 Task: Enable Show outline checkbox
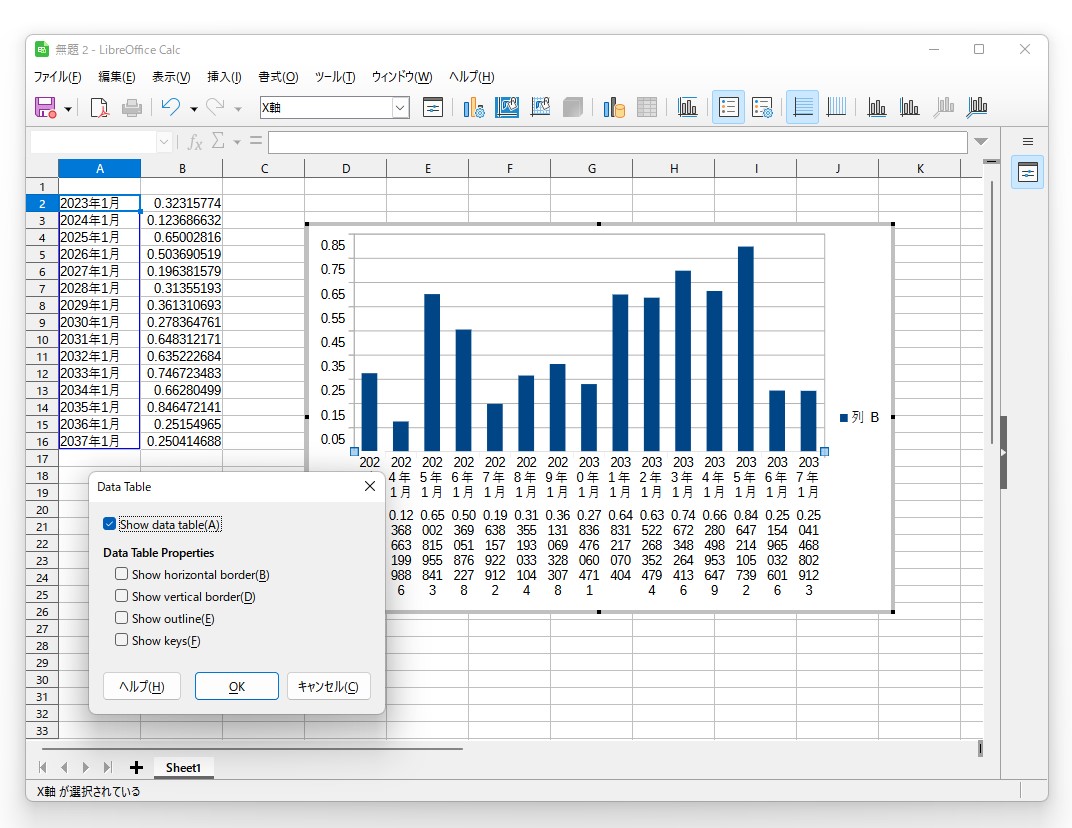[x=122, y=618]
